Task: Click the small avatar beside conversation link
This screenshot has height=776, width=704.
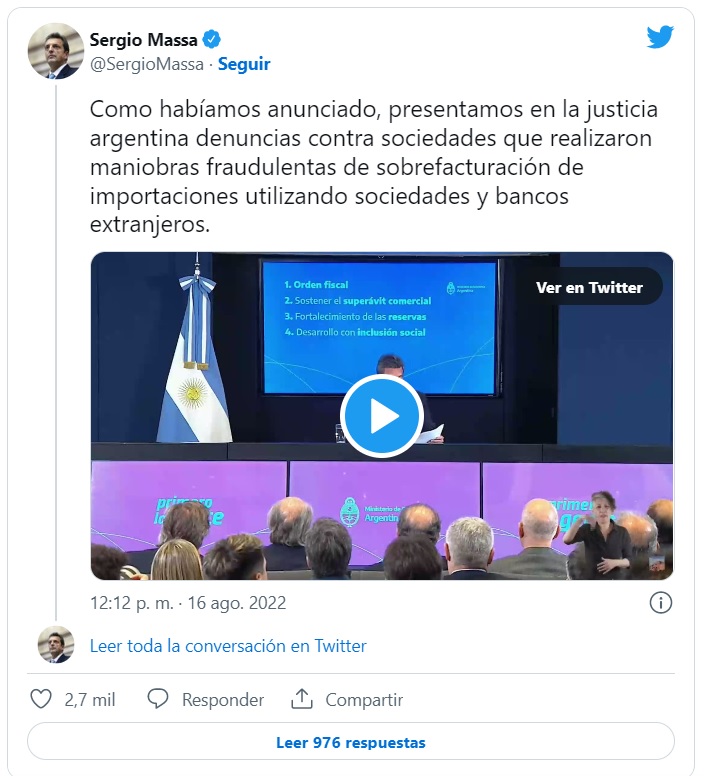Action: coord(56,645)
